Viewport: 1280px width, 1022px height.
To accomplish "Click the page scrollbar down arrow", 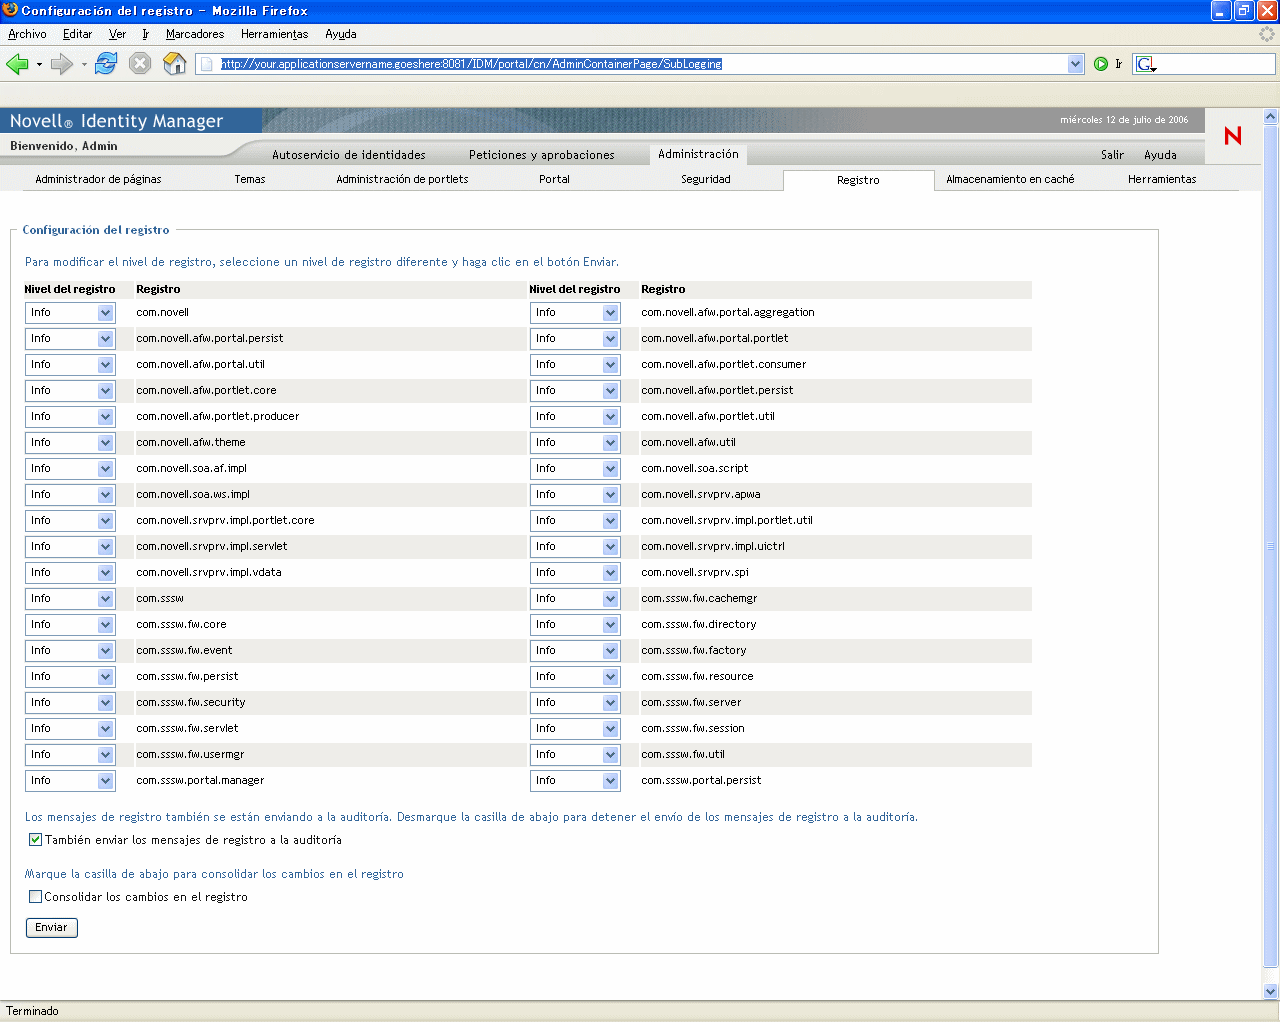I will 1271,992.
